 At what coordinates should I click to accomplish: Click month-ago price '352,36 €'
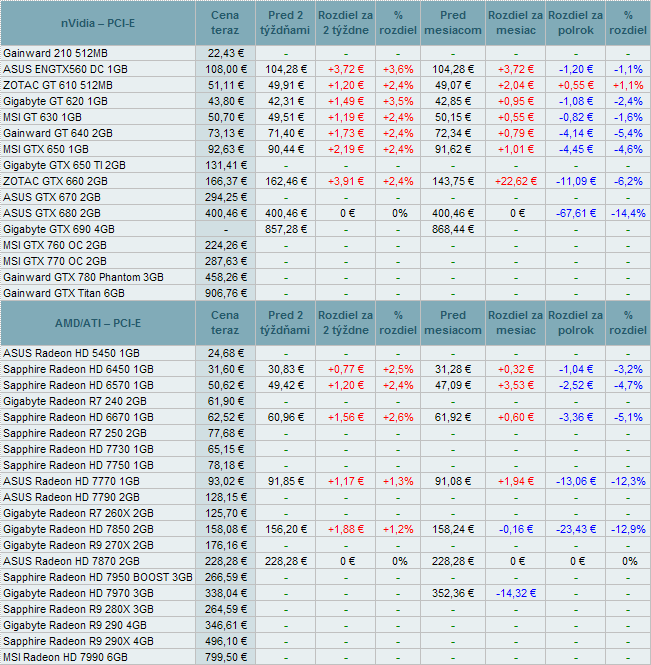(x=453, y=593)
